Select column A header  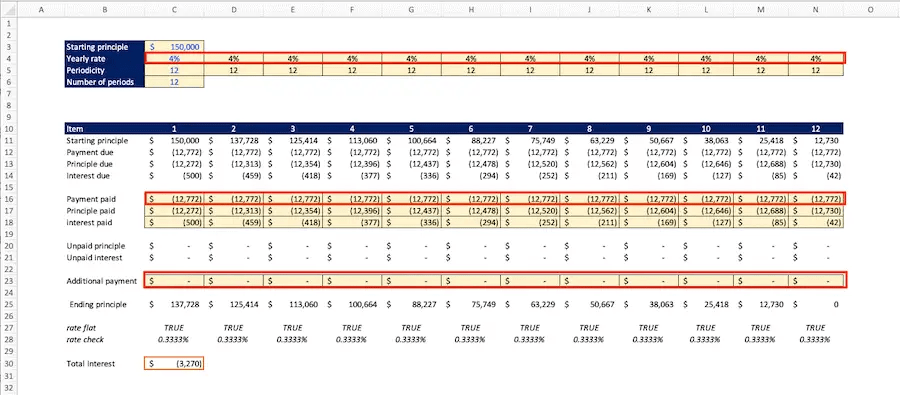[41, 10]
